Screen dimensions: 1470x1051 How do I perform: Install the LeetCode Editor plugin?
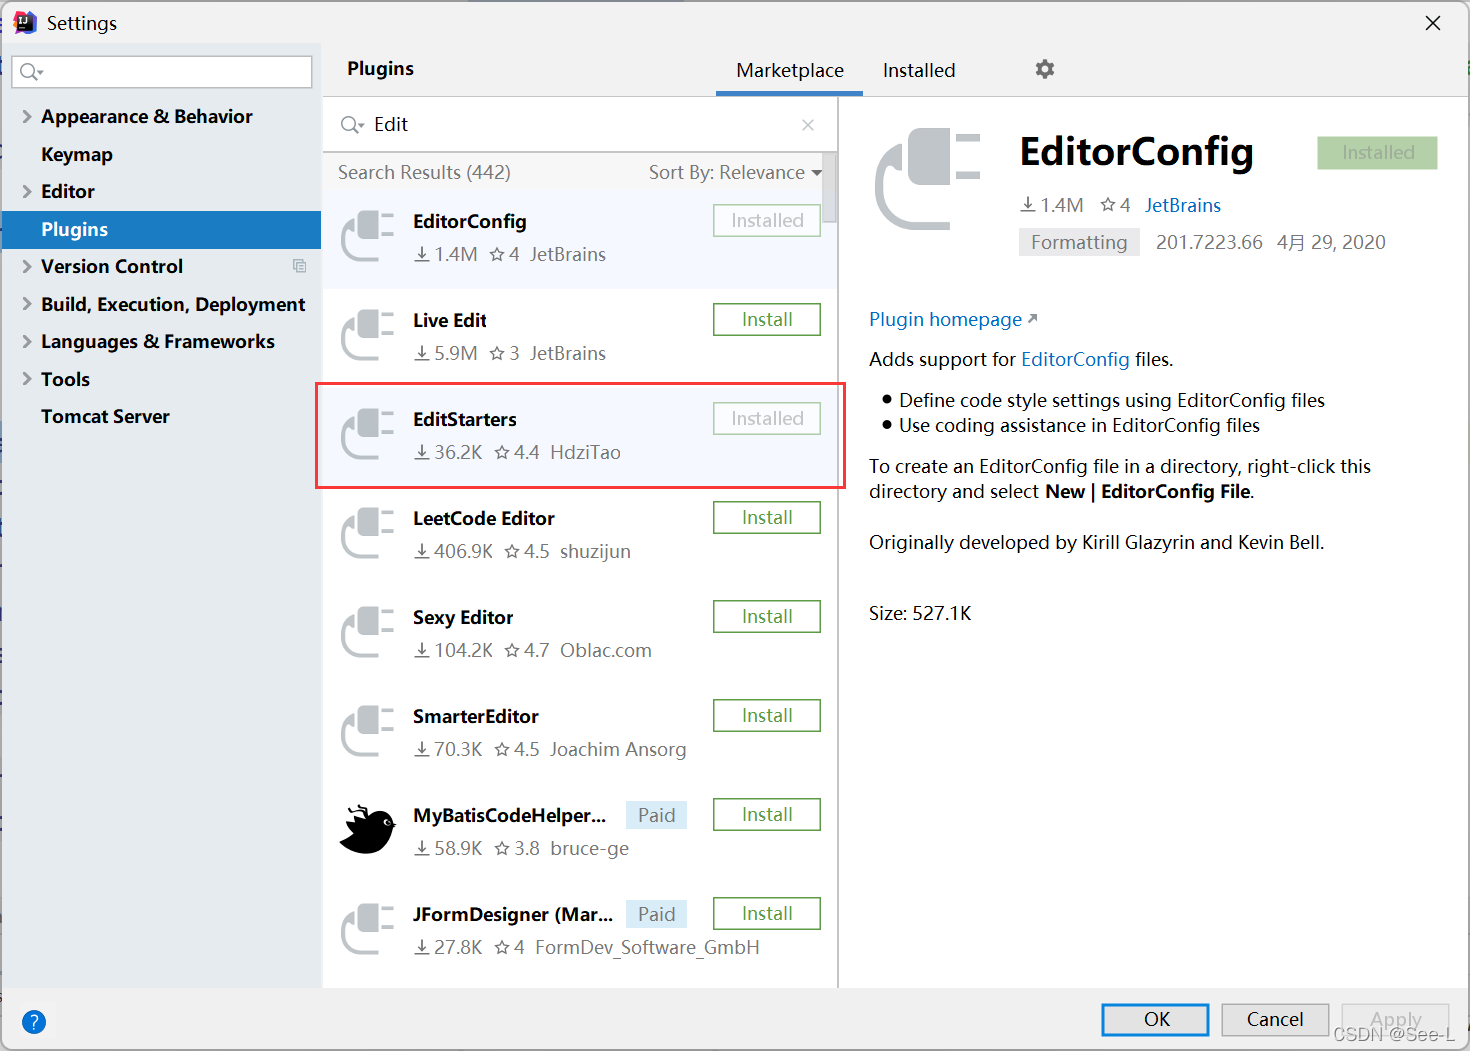click(767, 518)
